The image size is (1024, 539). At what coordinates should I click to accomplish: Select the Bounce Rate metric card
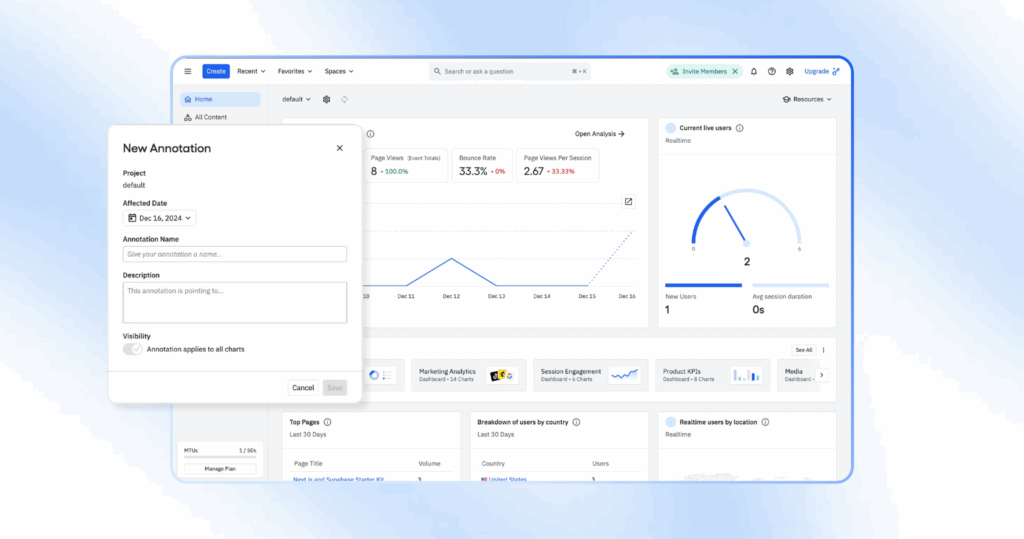point(482,165)
